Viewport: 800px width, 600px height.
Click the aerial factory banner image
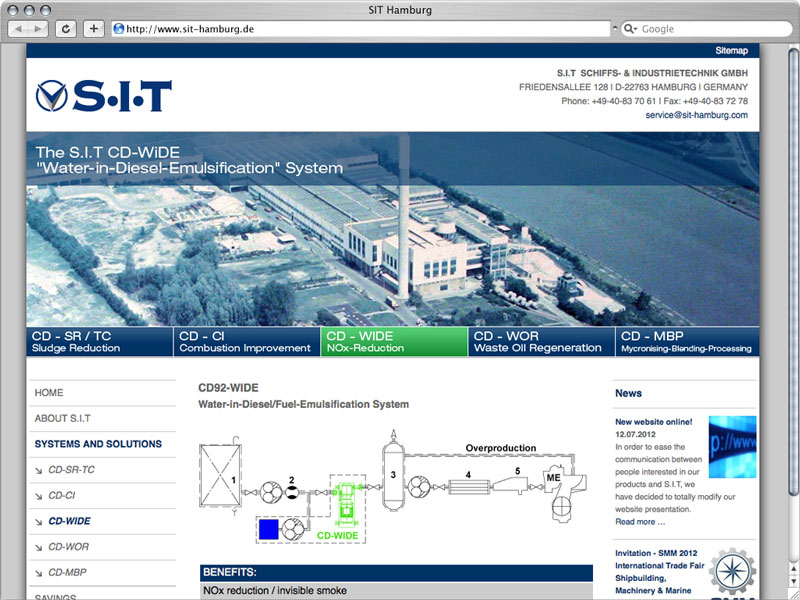point(393,229)
